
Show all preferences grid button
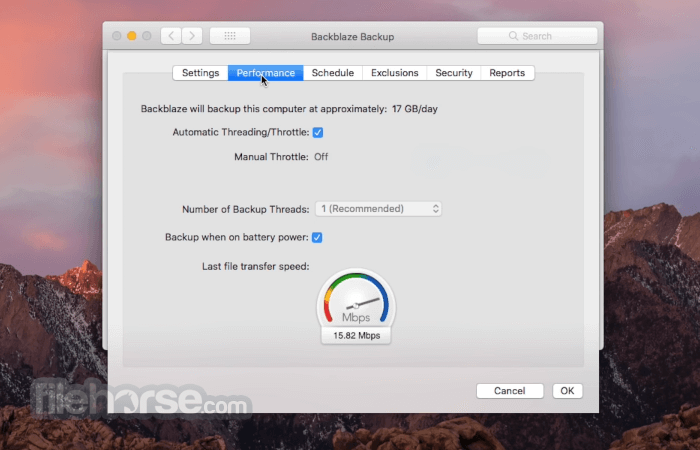point(230,36)
